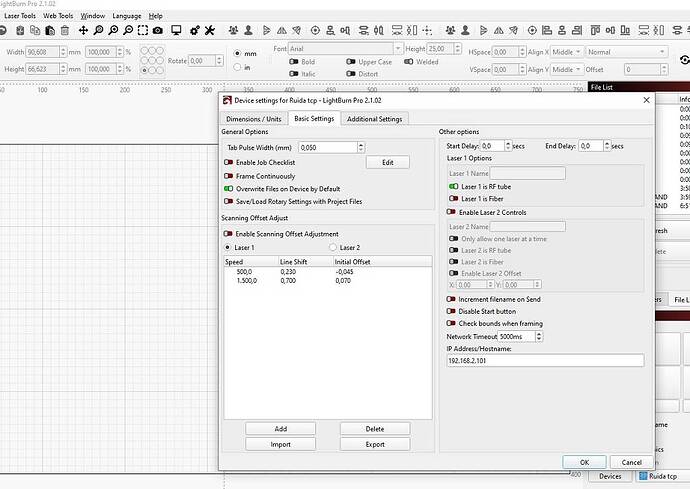Viewport: 690px width, 489px height.
Task: Enable Scanning Offset Adjustment switch
Action: [228, 234]
